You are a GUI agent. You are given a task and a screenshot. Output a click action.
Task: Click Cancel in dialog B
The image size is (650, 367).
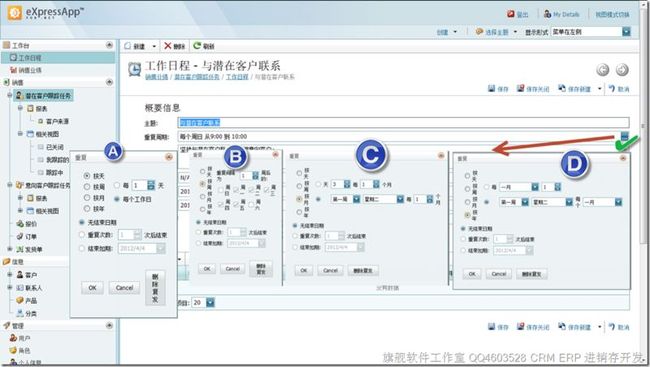point(233,269)
